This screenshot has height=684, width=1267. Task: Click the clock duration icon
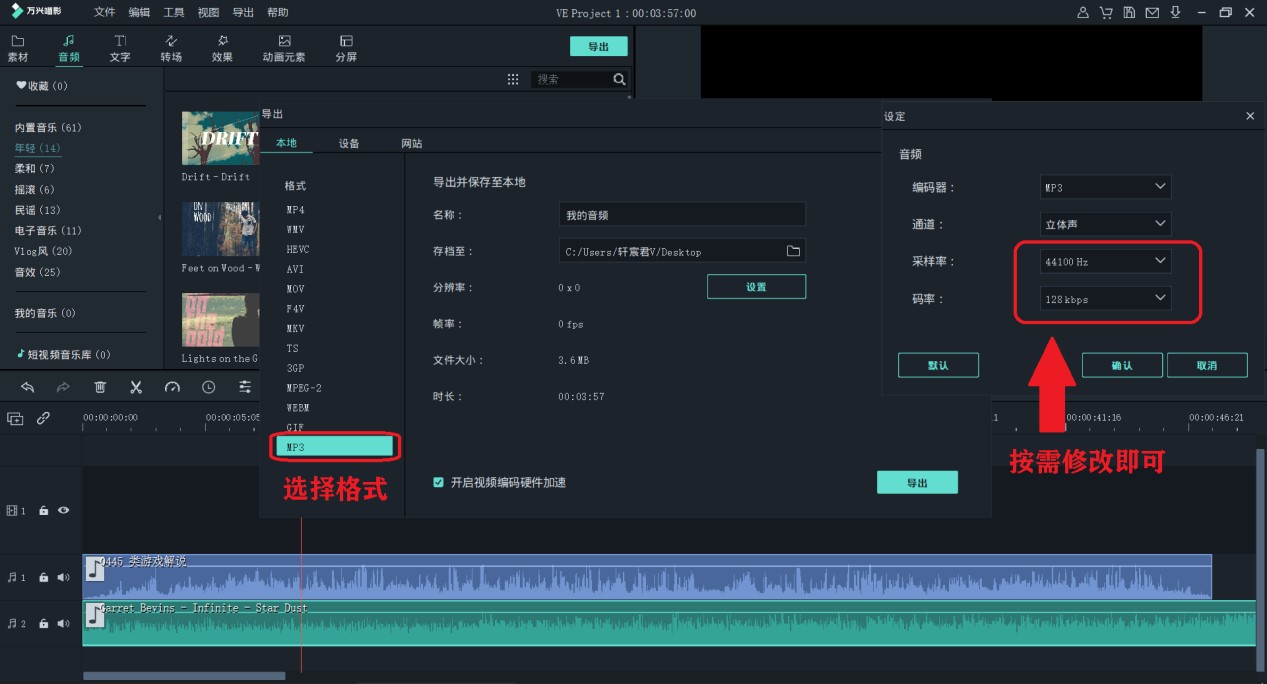tap(208, 387)
